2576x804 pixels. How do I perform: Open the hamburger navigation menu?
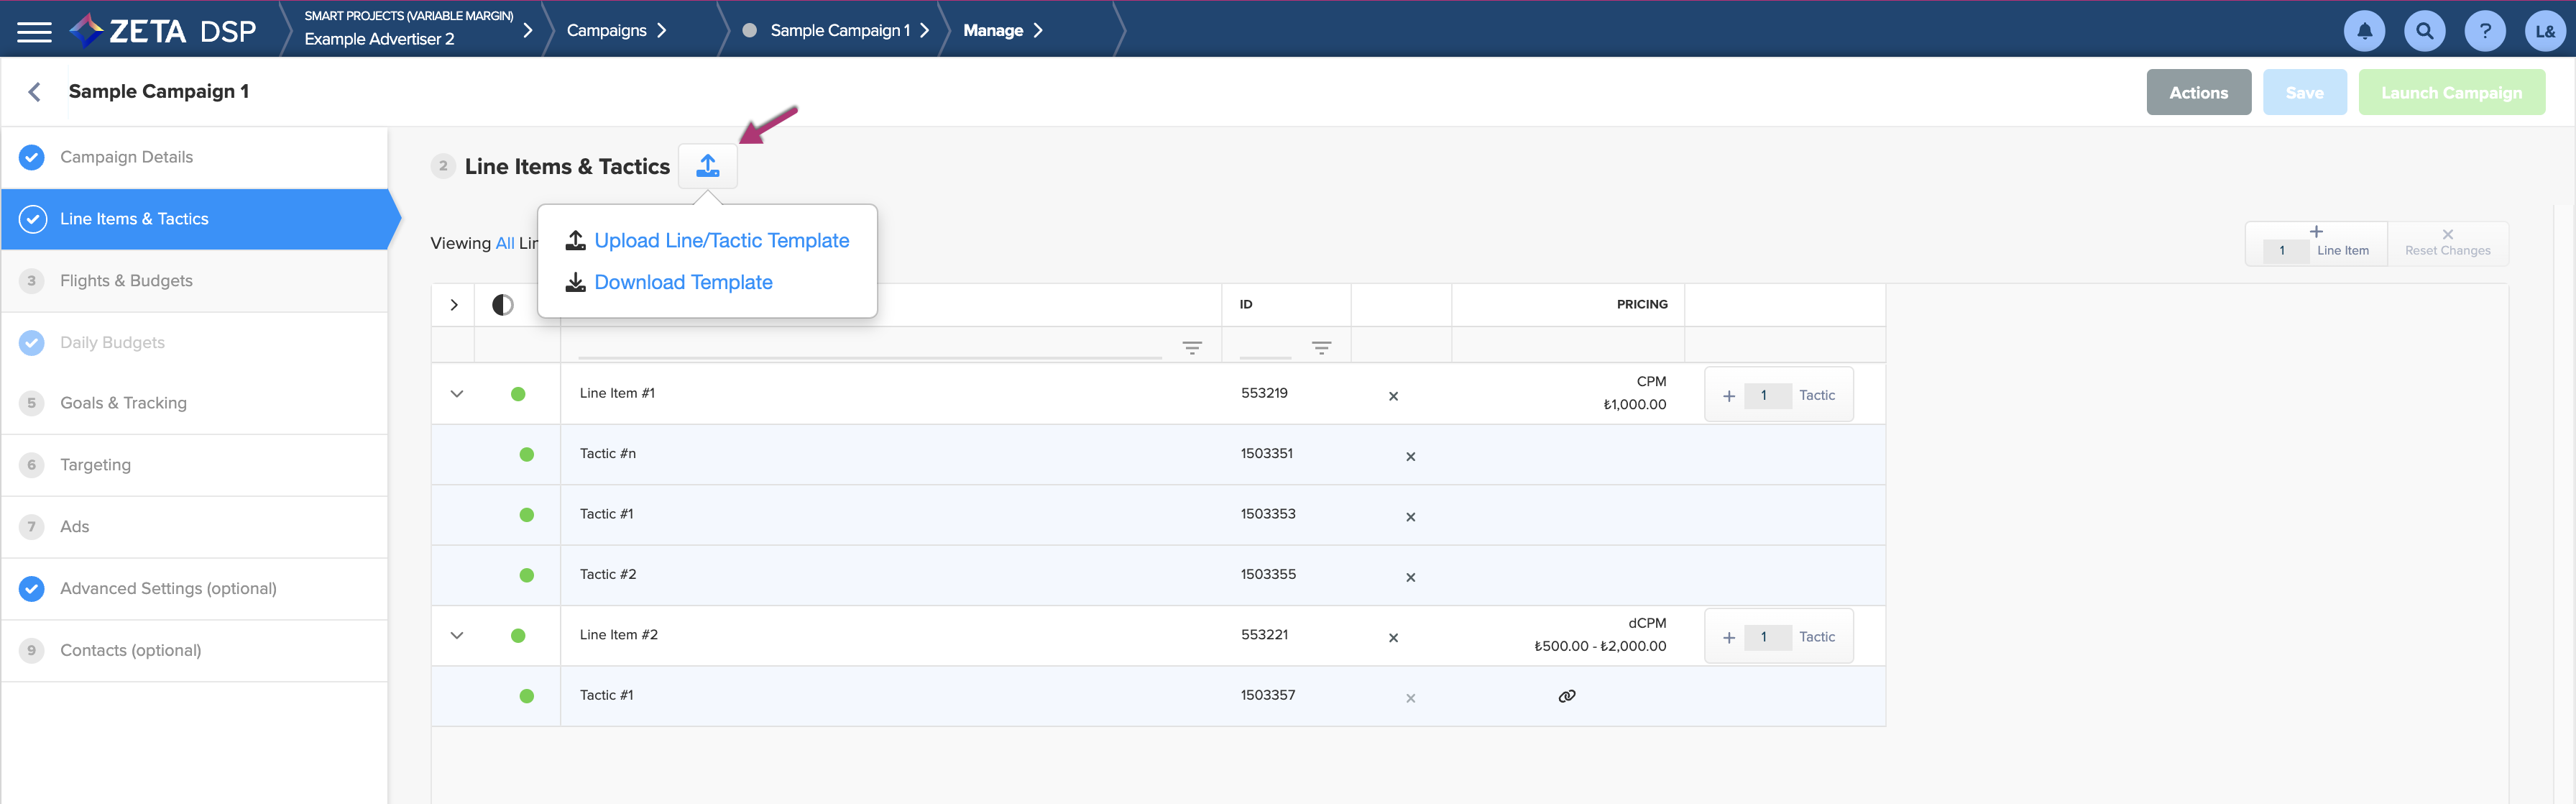click(34, 32)
